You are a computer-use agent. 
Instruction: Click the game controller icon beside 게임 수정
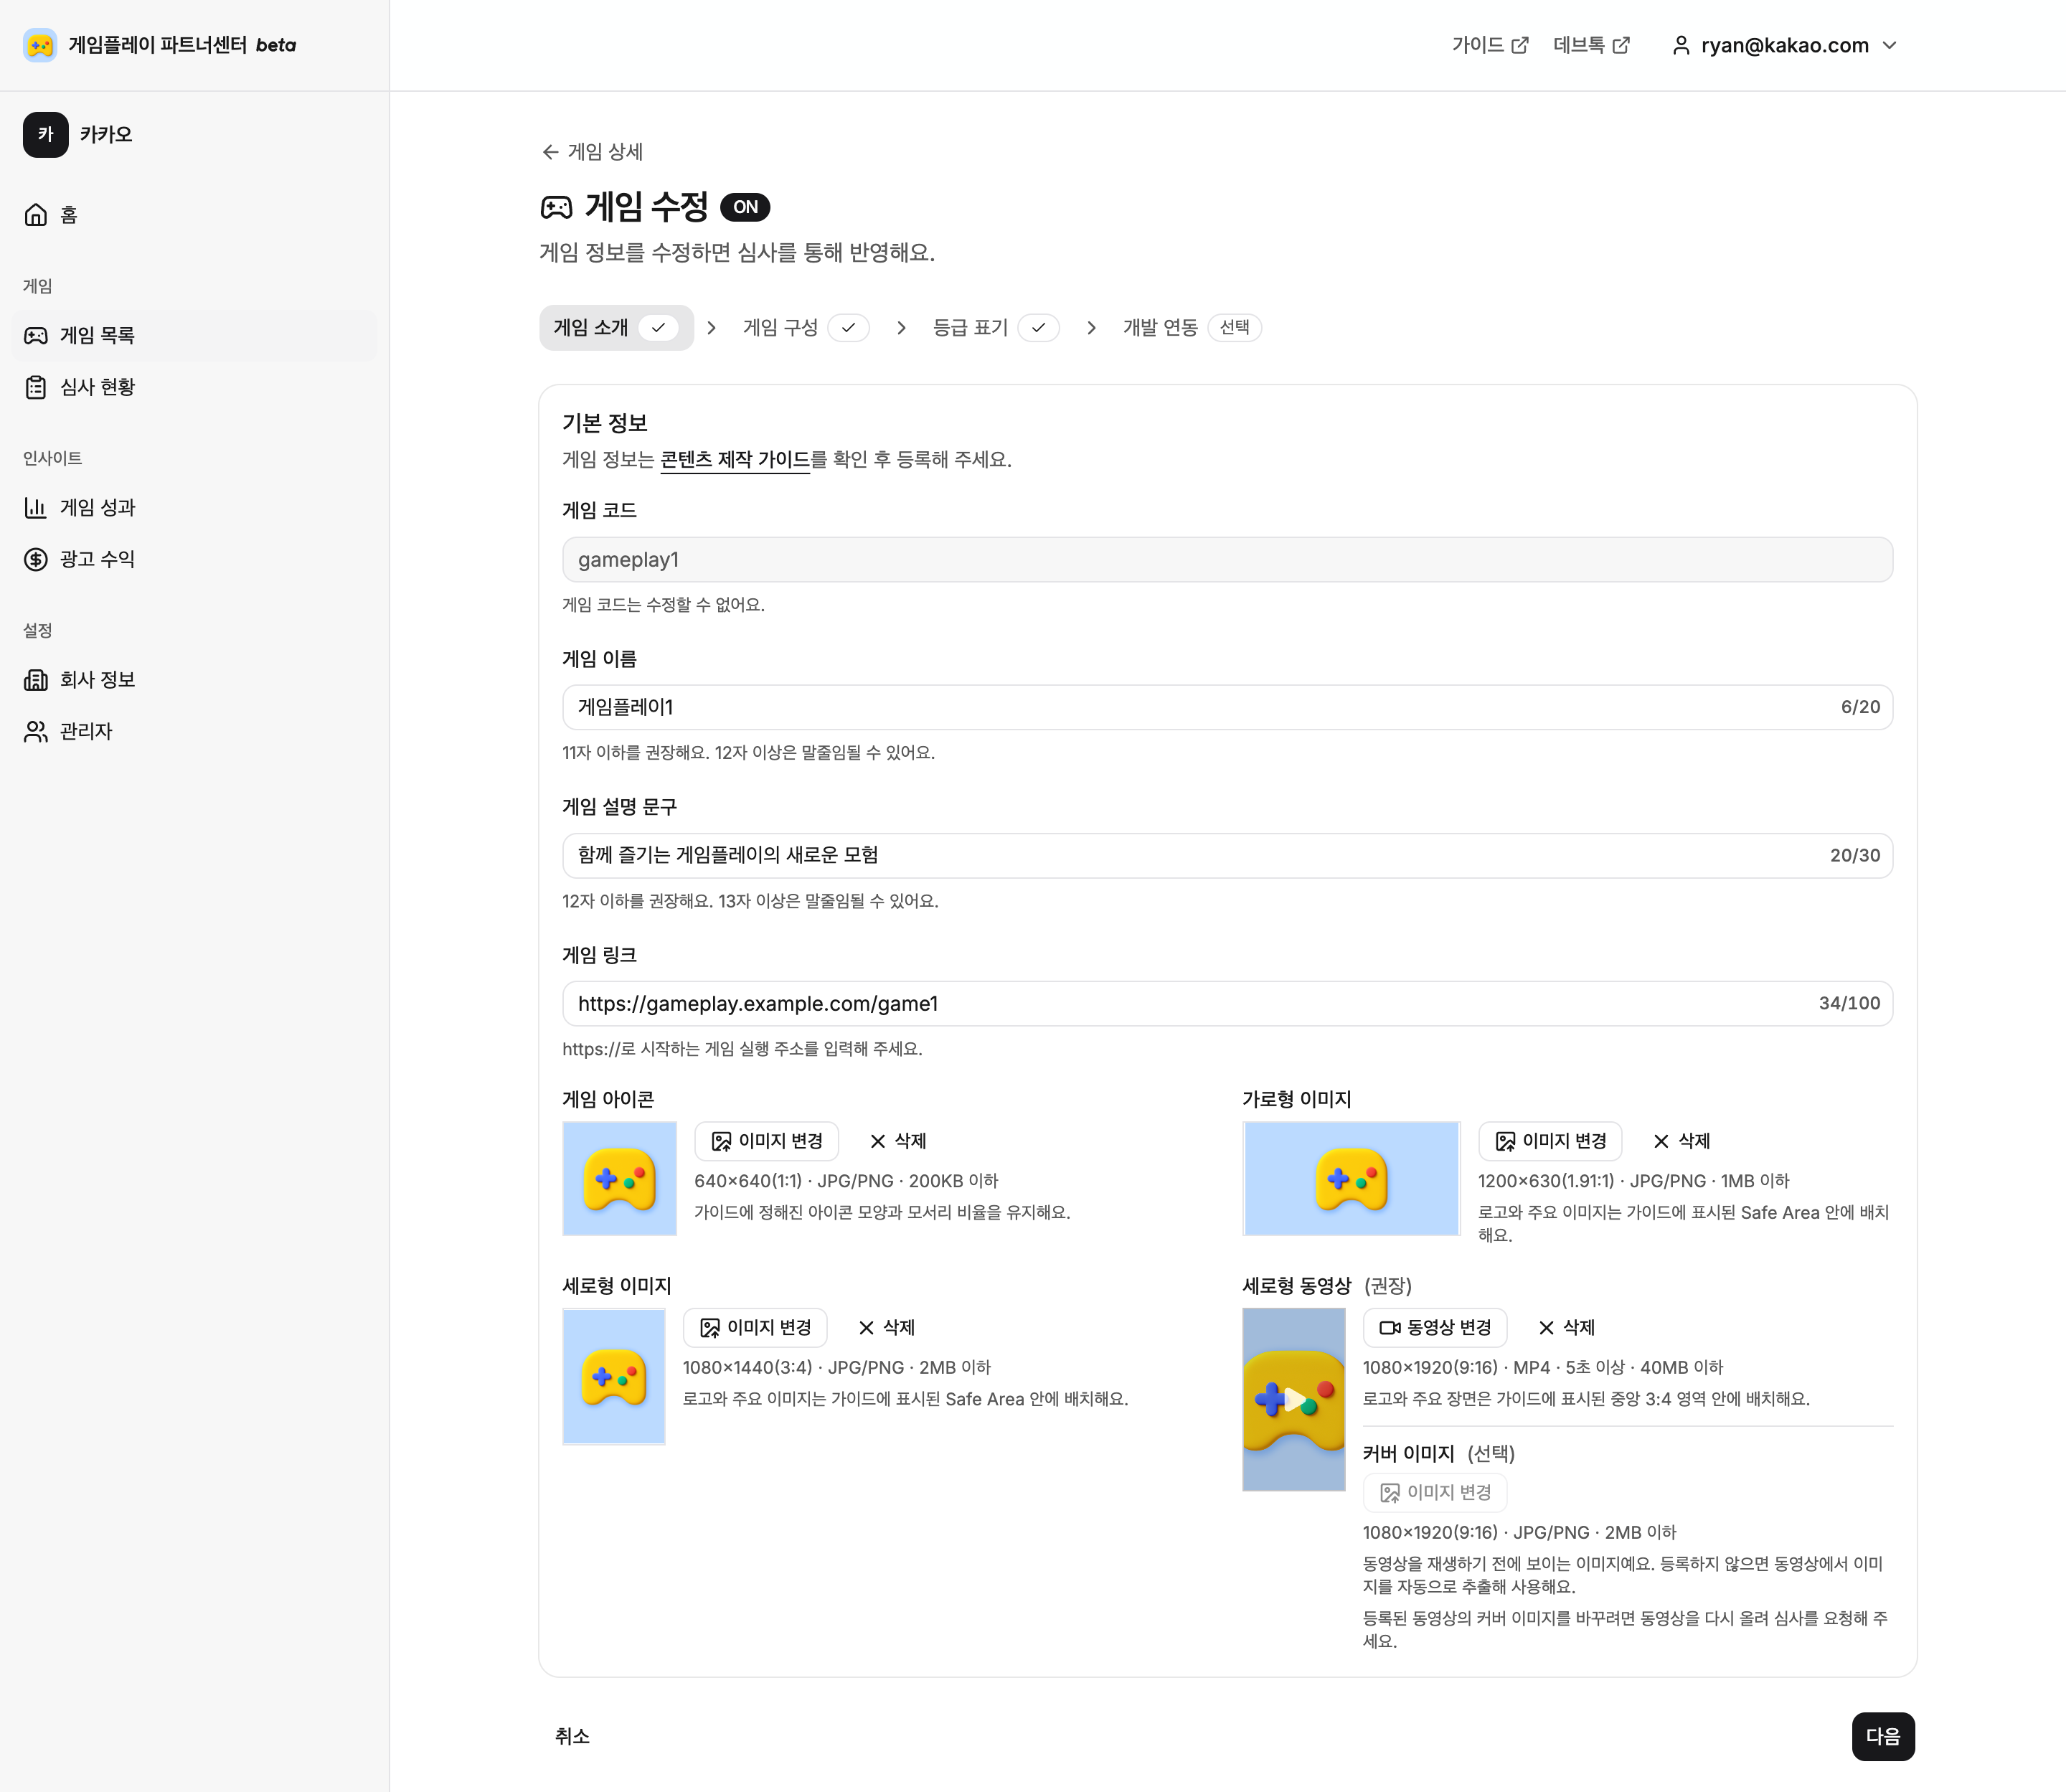tap(557, 208)
